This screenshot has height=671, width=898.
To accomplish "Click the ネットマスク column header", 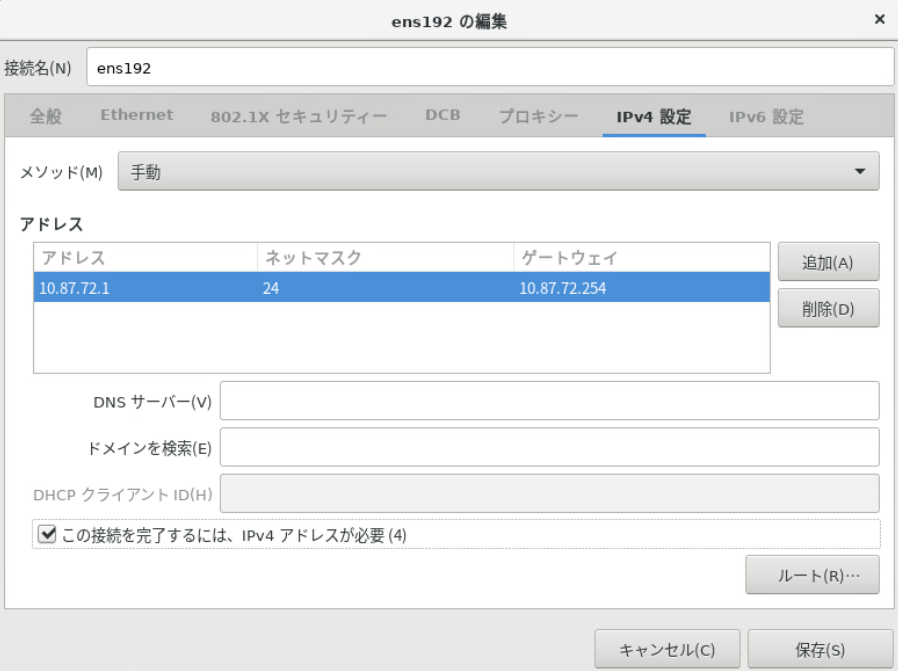I will click(385, 258).
